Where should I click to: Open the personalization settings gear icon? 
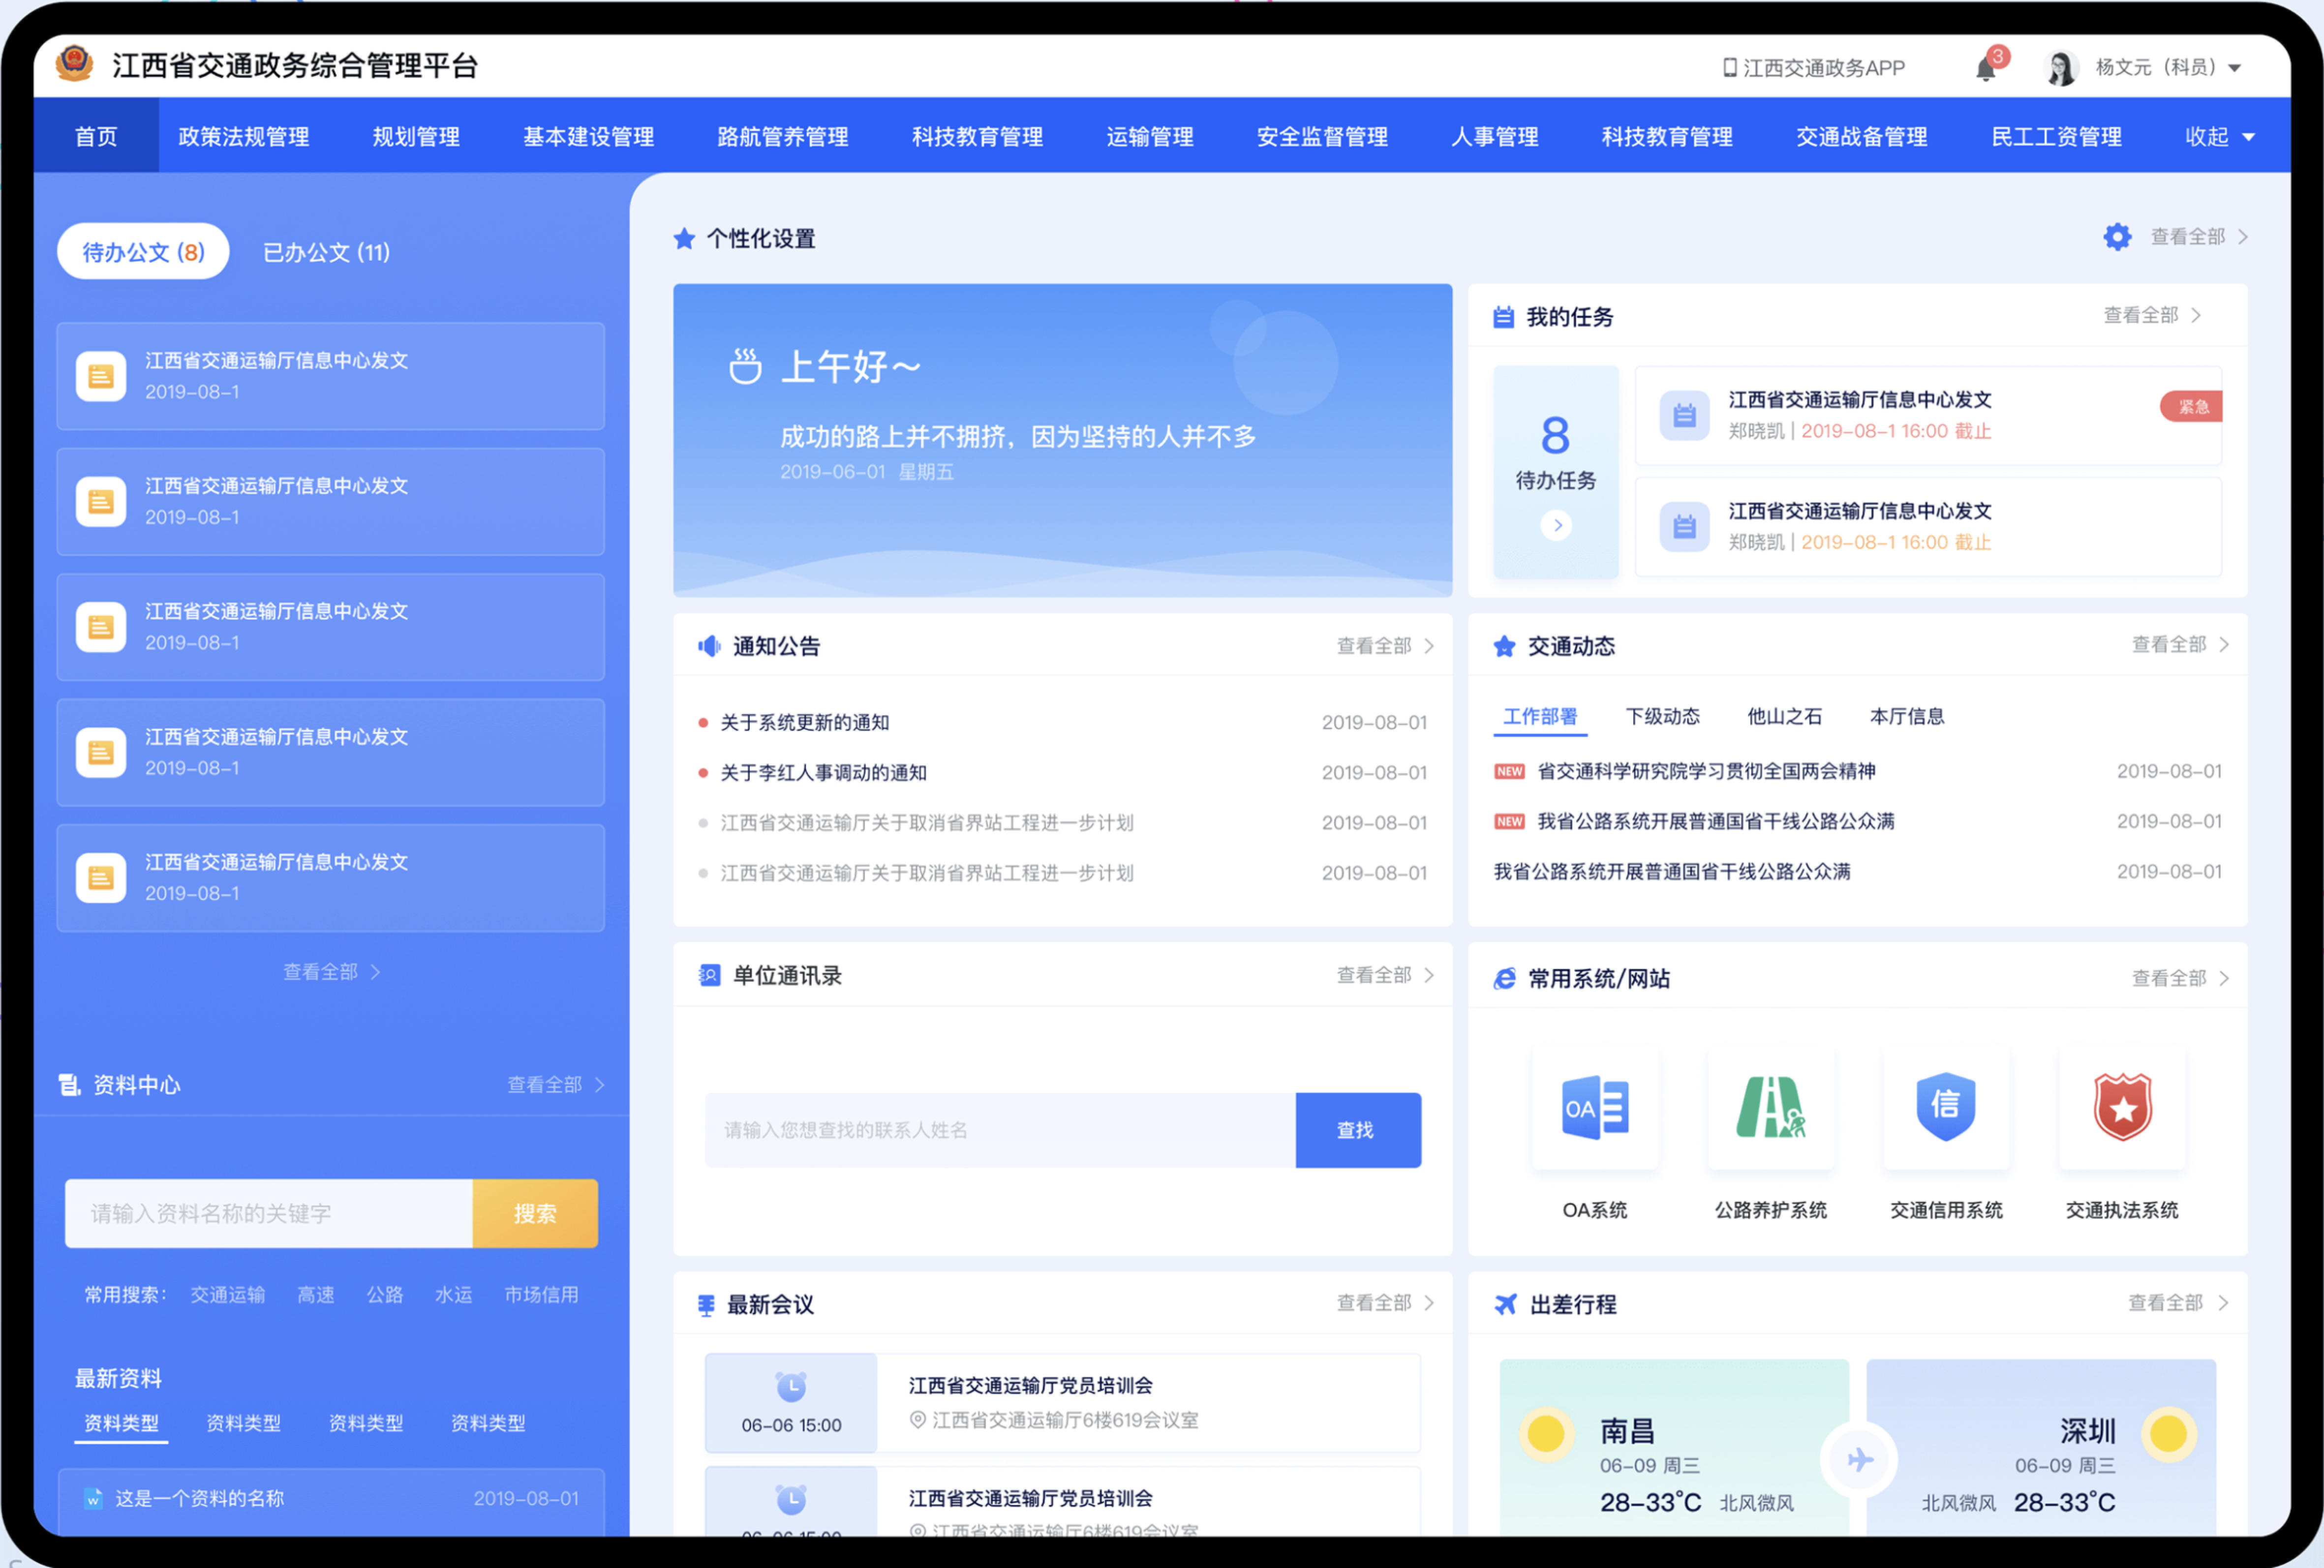pos(2117,237)
